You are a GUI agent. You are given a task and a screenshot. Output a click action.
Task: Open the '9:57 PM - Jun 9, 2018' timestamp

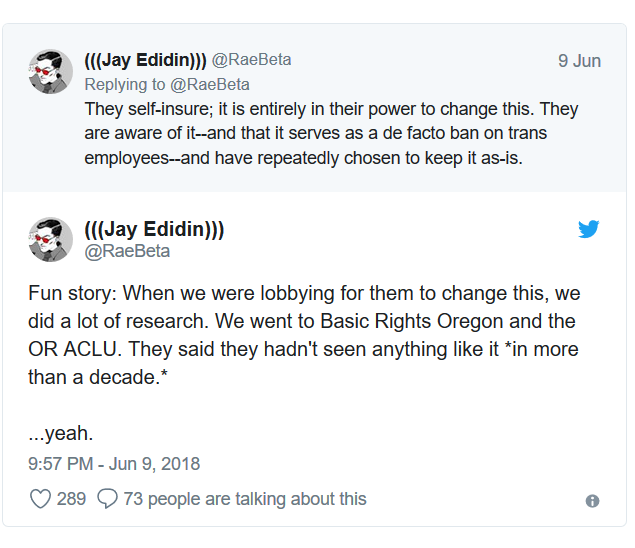(x=114, y=464)
